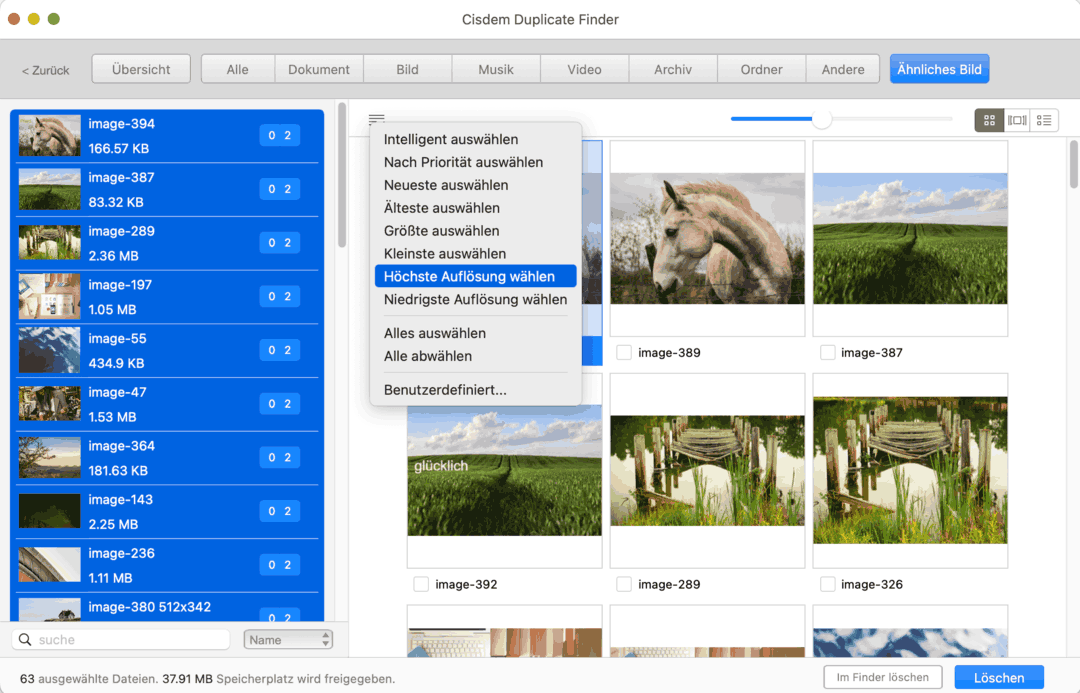Image resolution: width=1080 pixels, height=693 pixels.
Task: Open Benutzerdefiniert... option
Action: (475, 390)
